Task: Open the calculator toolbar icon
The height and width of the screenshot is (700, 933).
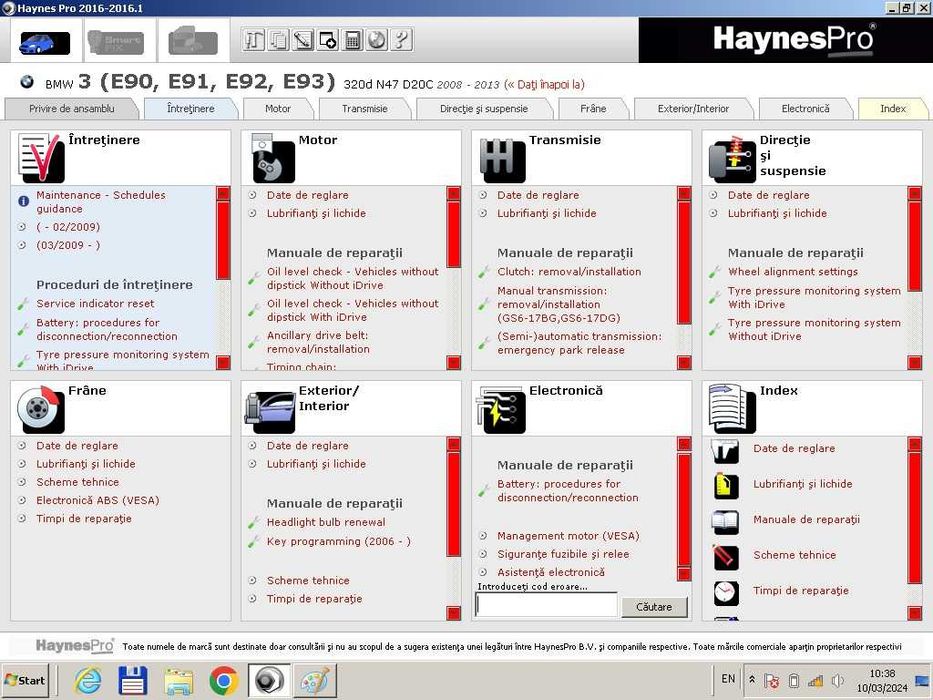Action: coord(352,40)
